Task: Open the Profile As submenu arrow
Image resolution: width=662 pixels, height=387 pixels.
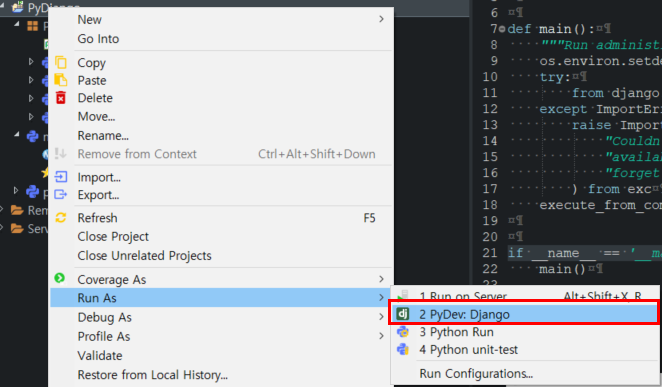Action: 381,336
